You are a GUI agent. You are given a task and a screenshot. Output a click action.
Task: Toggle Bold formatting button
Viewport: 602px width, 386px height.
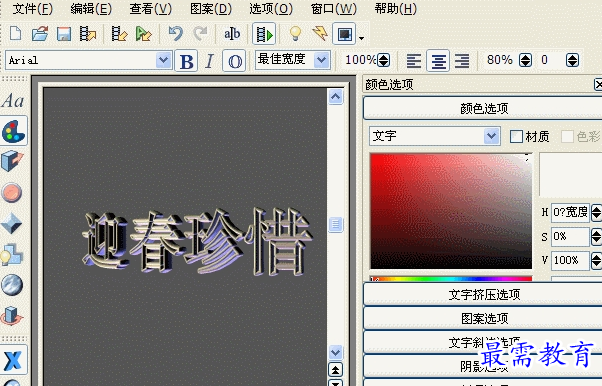(187, 61)
